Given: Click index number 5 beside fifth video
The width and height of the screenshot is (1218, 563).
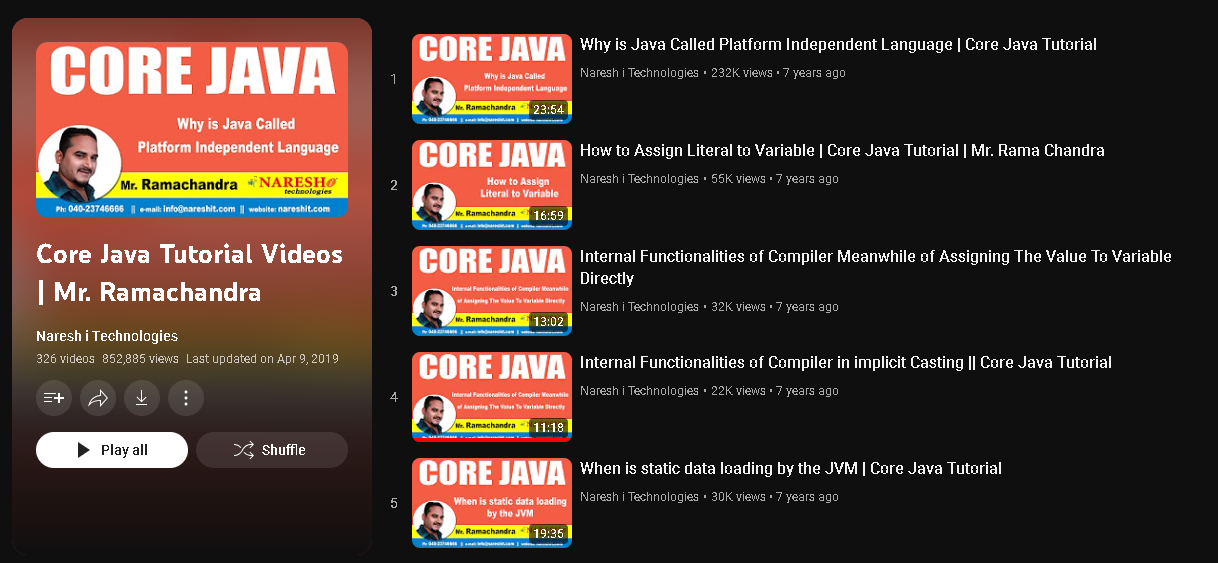Looking at the screenshot, I should [x=394, y=503].
